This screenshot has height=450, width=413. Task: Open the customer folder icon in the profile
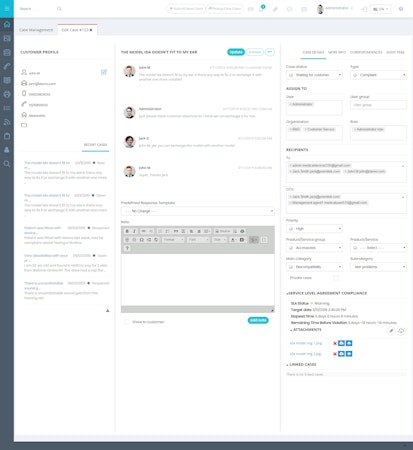pyautogui.click(x=24, y=125)
